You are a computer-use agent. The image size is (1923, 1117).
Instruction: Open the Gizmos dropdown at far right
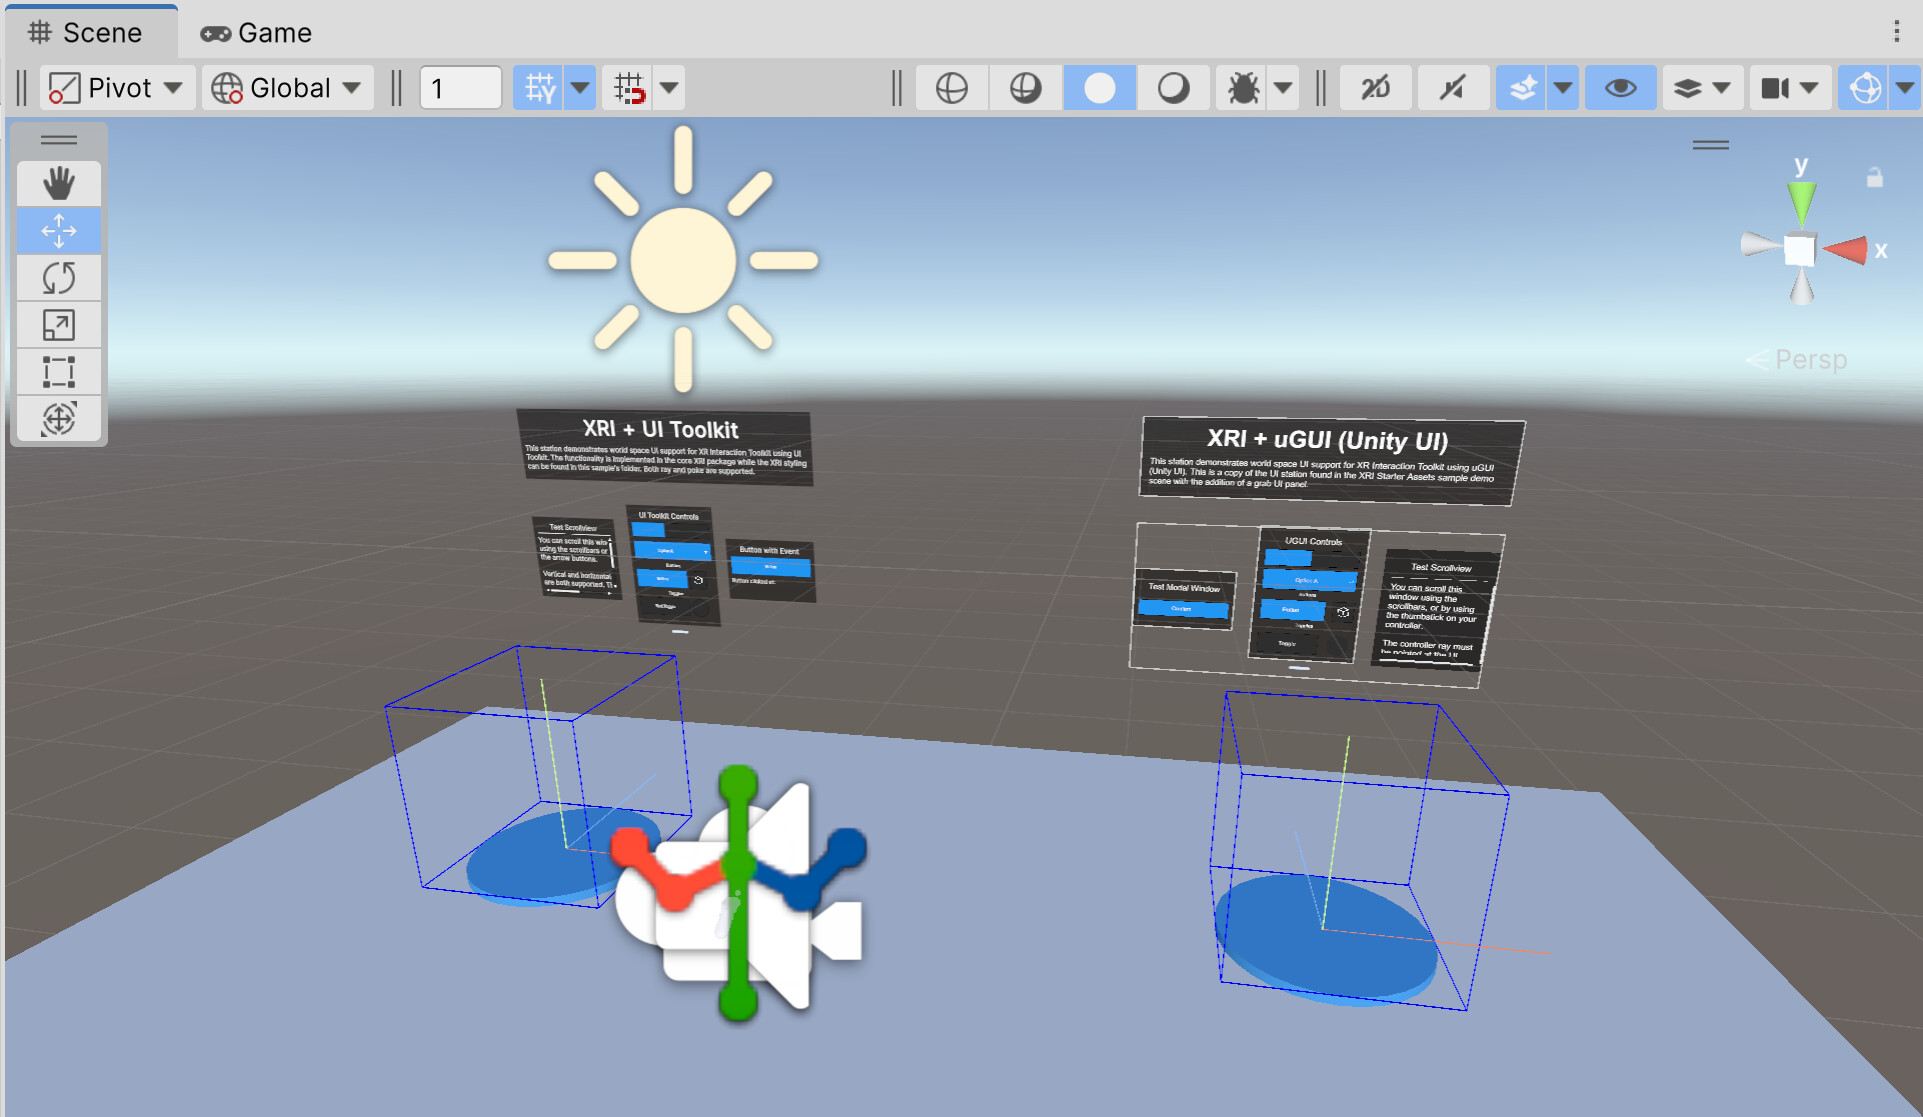pos(1905,87)
